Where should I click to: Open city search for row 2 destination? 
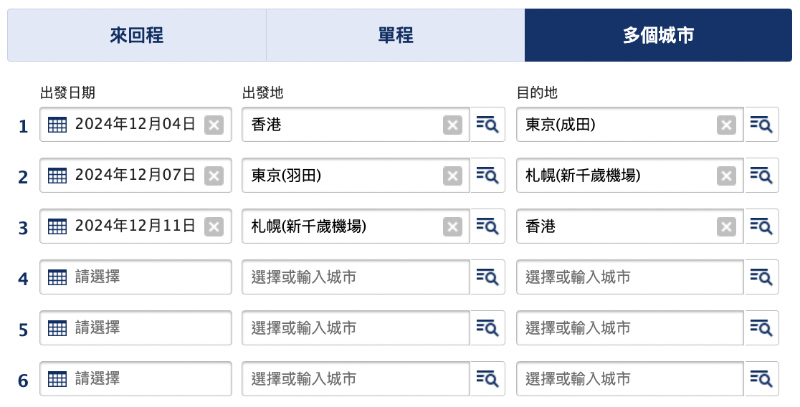coord(761,175)
